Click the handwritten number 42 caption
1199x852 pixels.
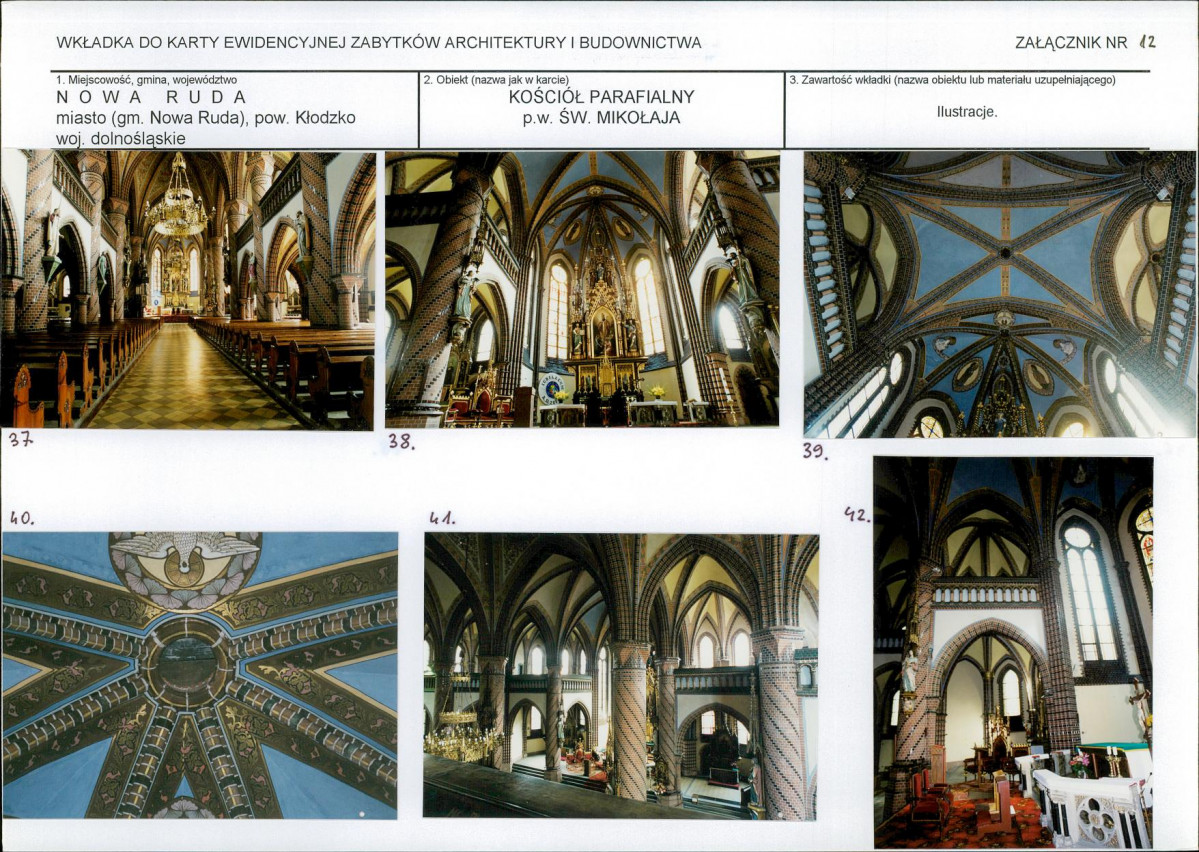click(856, 514)
